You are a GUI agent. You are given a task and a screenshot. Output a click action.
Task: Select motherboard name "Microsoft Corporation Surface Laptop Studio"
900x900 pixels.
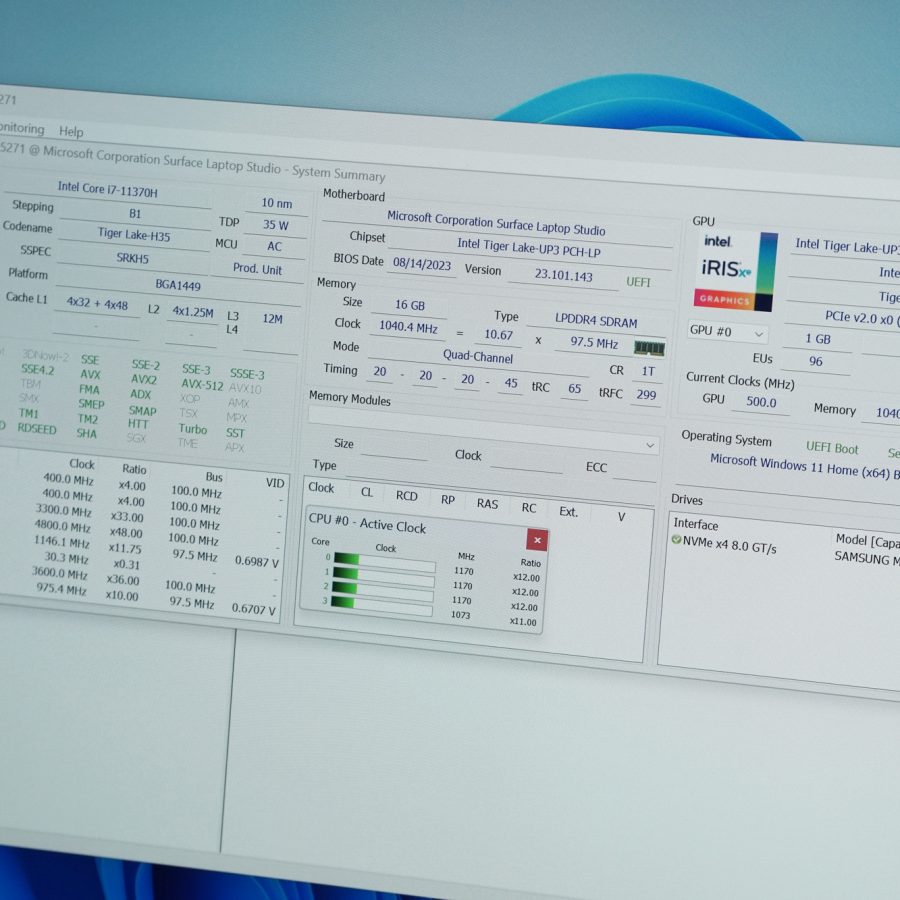point(496,223)
